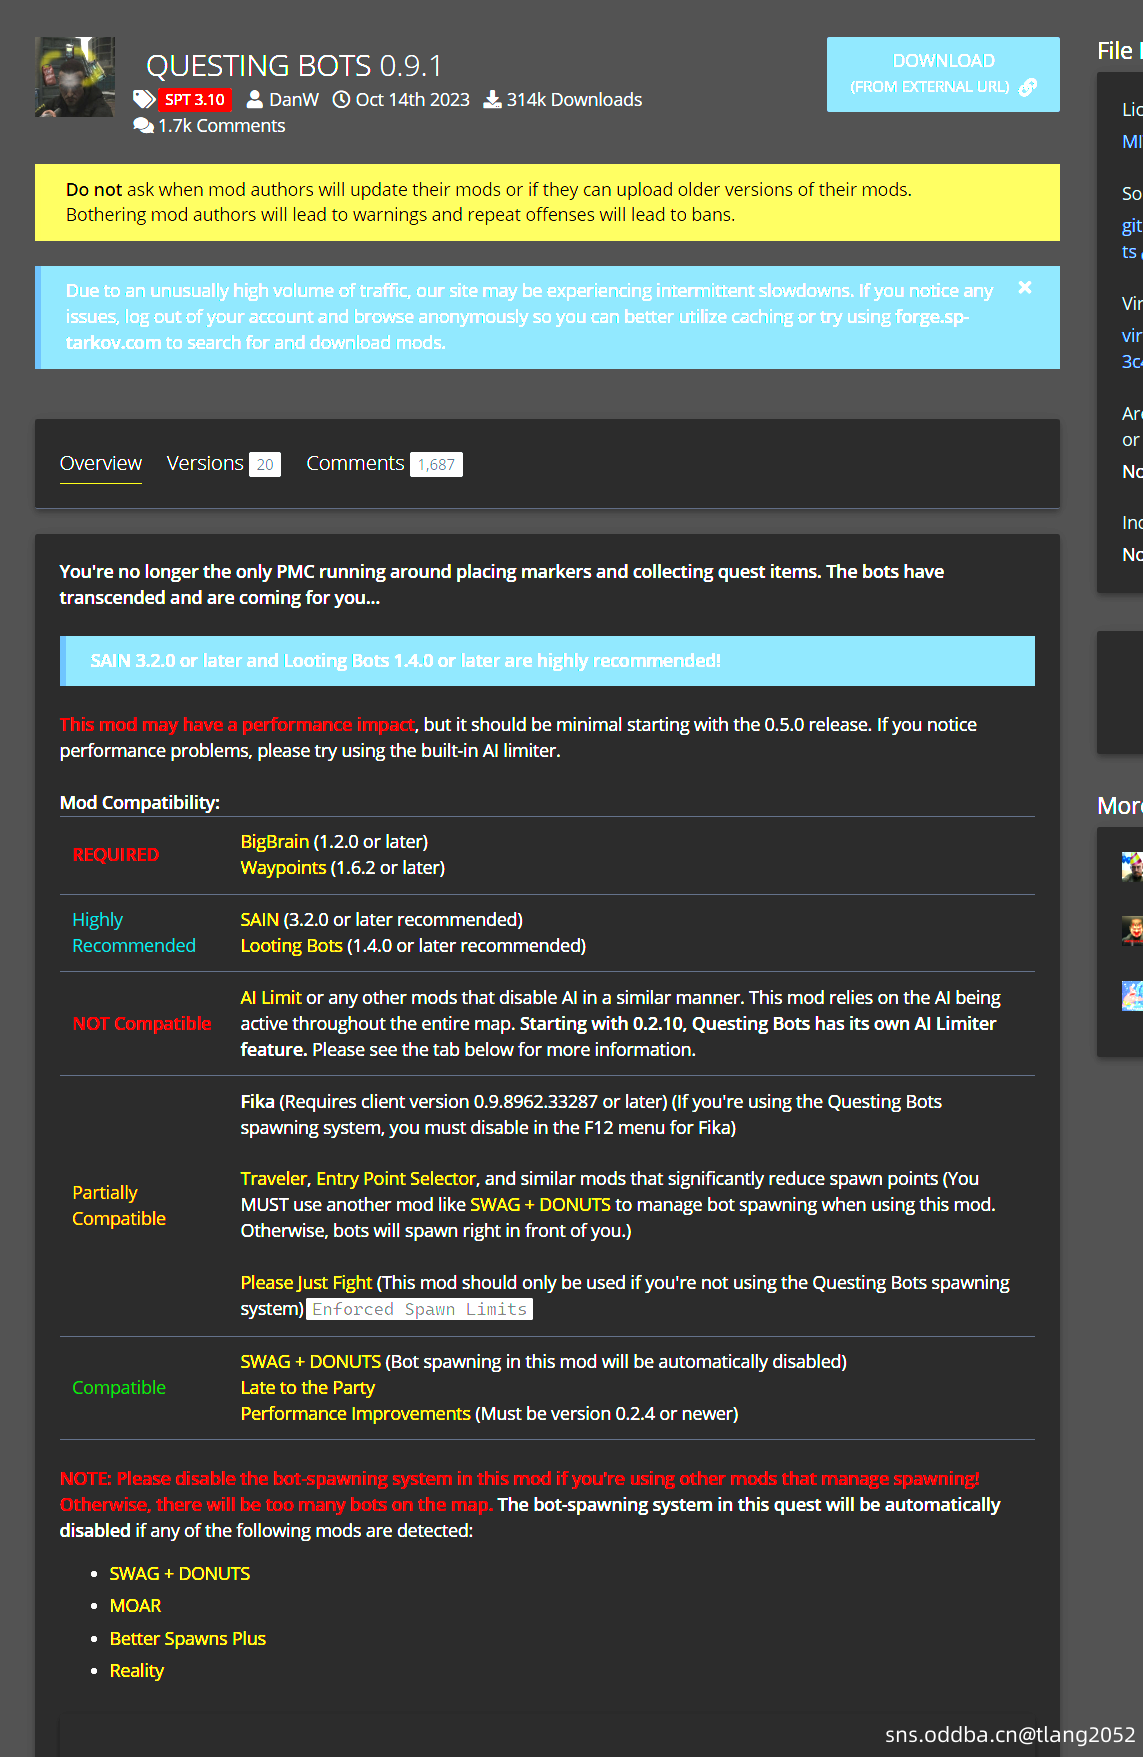Click the Enforced Spawn Limits code label
The width and height of the screenshot is (1143, 1757).
click(419, 1309)
